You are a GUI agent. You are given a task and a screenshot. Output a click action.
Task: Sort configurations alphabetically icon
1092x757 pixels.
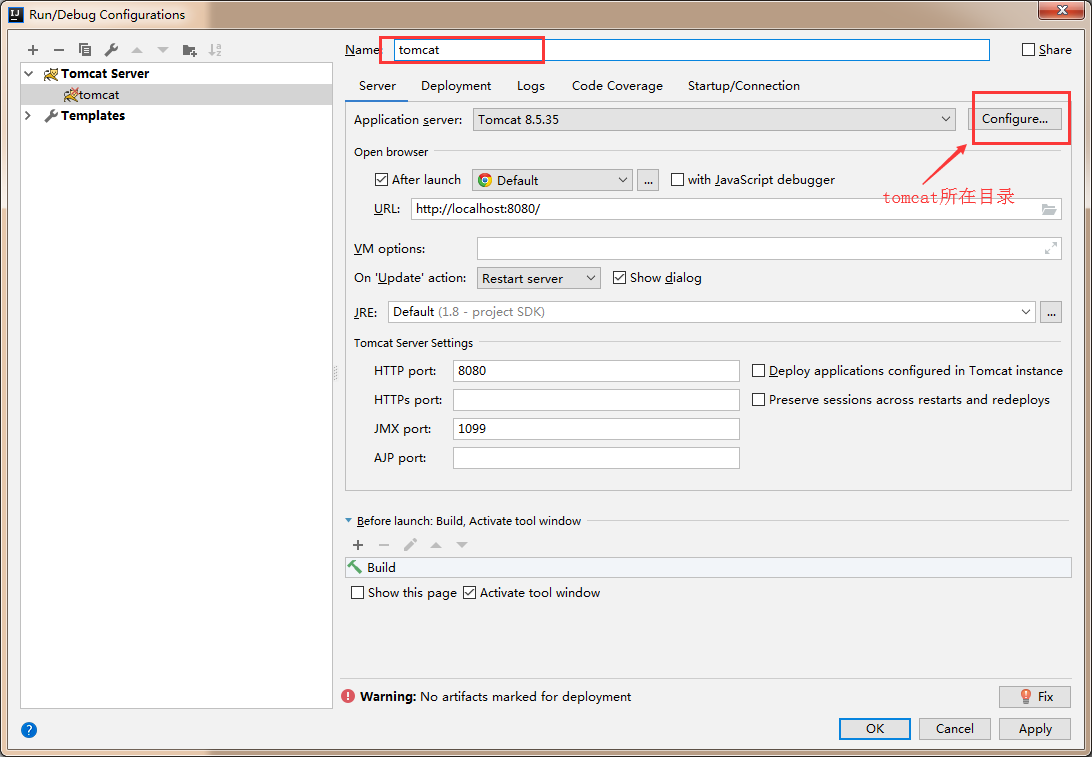pos(215,50)
